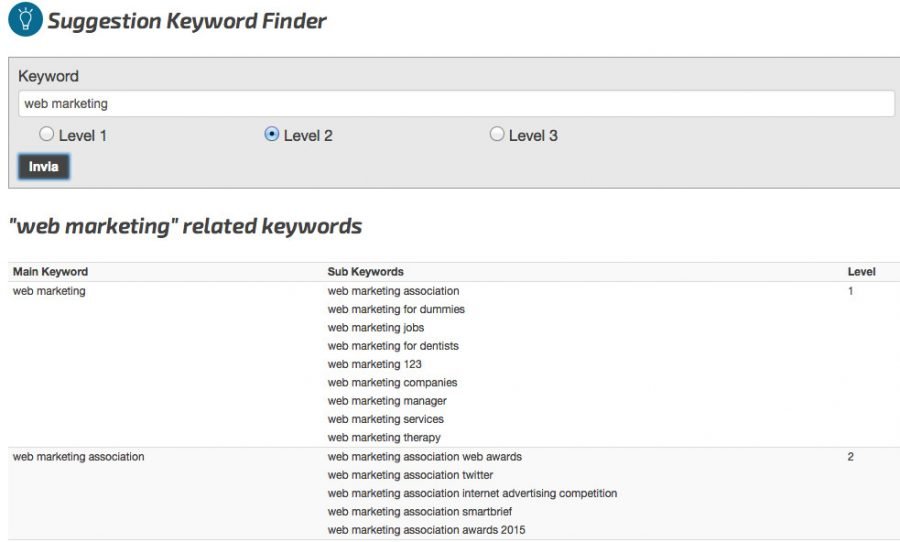Click 'web marketing companies' entry
This screenshot has height=542, width=900.
tap(393, 383)
